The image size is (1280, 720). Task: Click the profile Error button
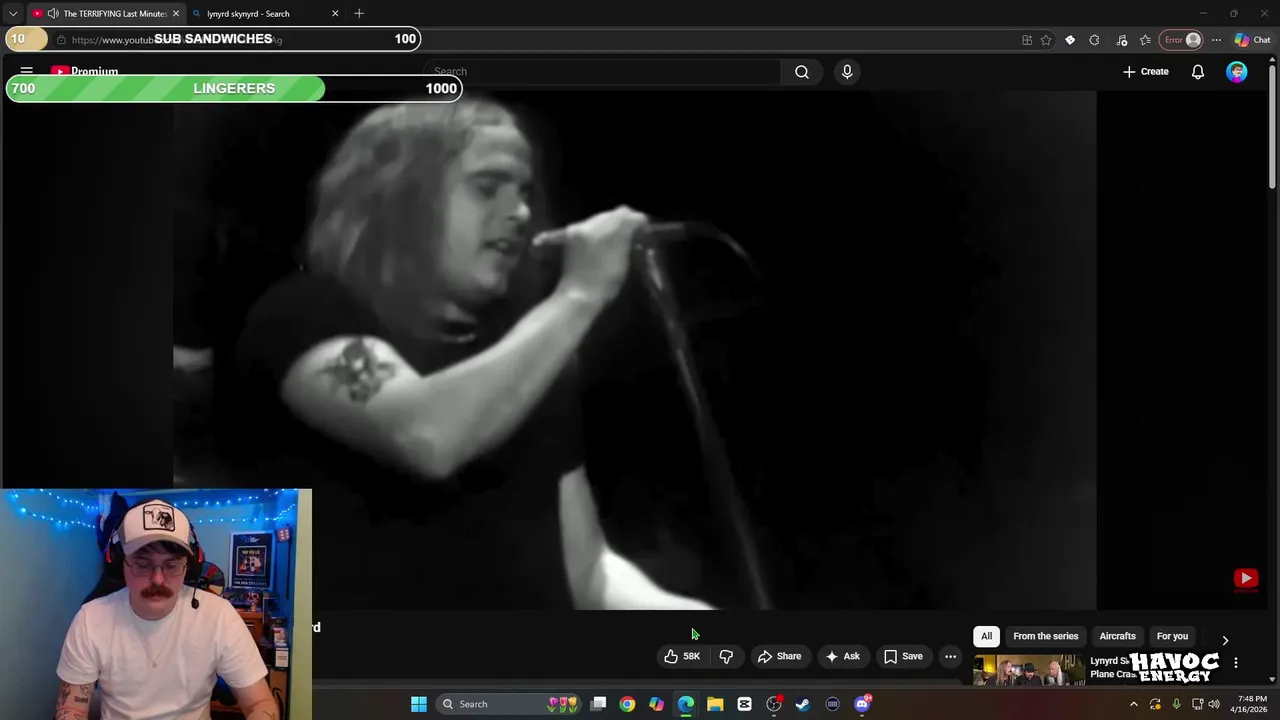[1181, 40]
